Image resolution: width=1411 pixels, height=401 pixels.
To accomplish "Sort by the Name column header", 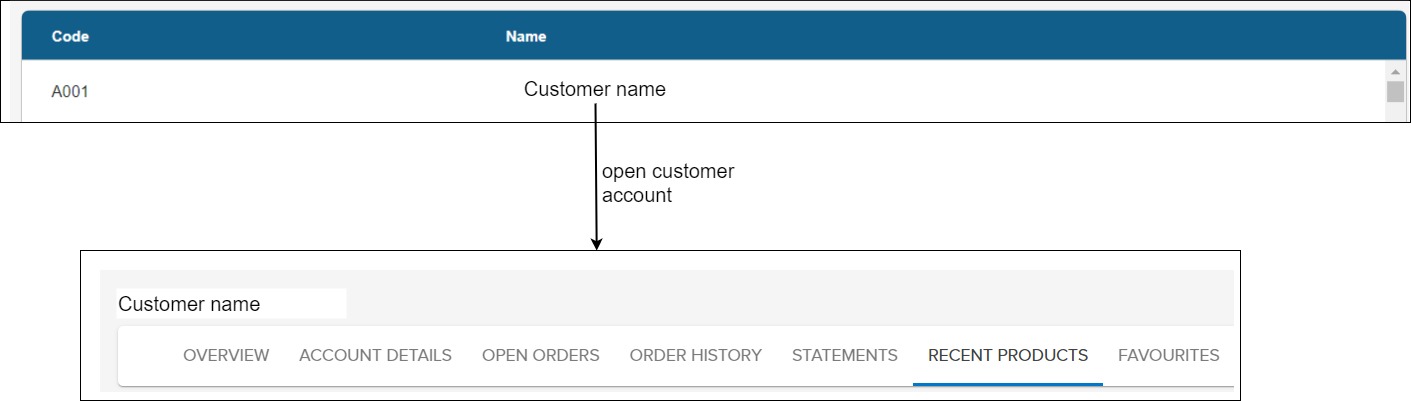I will (526, 37).
